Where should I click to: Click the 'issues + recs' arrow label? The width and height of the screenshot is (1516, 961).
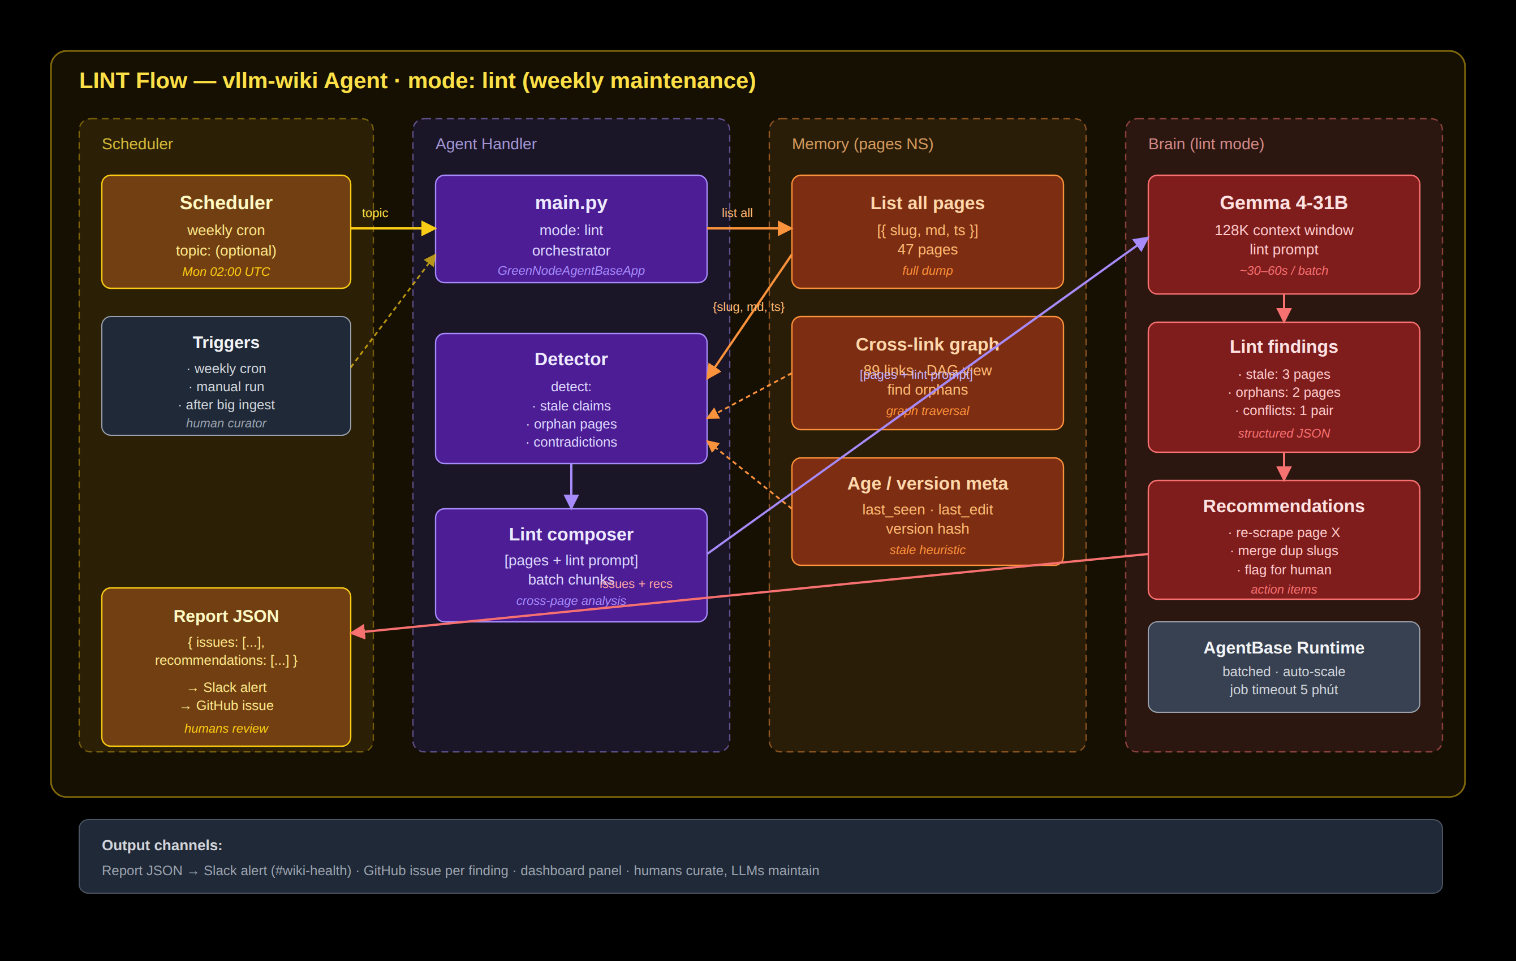pyautogui.click(x=637, y=584)
